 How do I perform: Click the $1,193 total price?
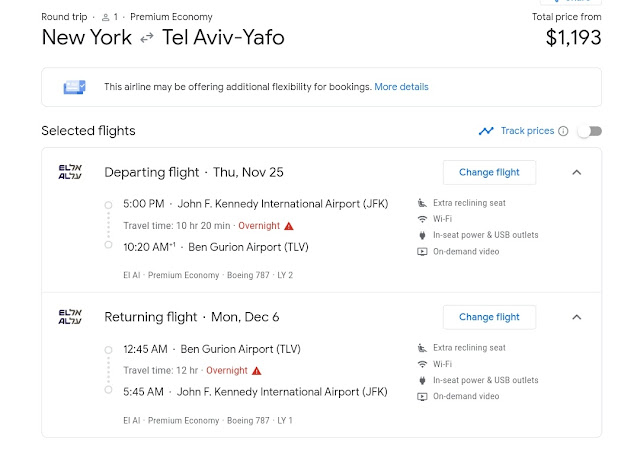click(573, 39)
